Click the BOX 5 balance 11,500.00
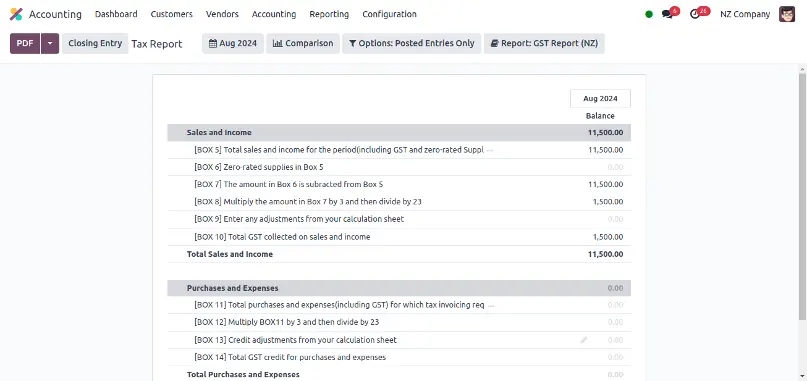Image resolution: width=807 pixels, height=381 pixels. (x=605, y=150)
